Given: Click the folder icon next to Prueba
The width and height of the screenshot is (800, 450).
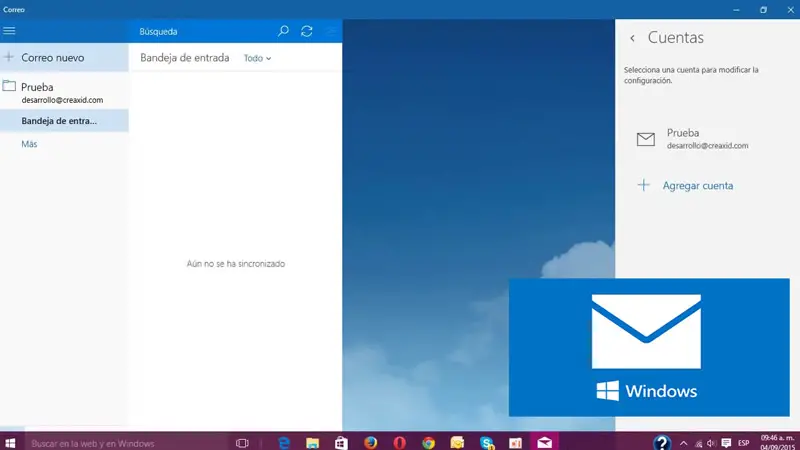Looking at the screenshot, I should pyautogui.click(x=9, y=86).
